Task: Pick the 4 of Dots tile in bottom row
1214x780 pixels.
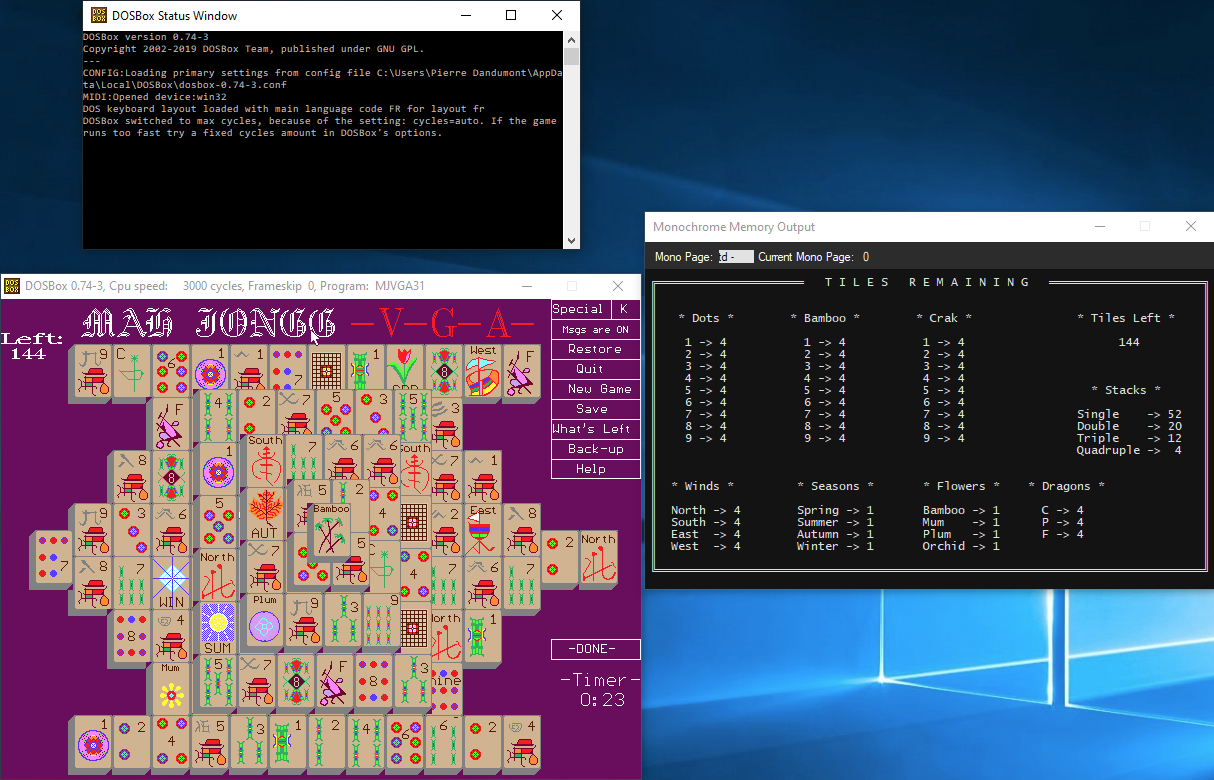Action: pyautogui.click(x=171, y=743)
